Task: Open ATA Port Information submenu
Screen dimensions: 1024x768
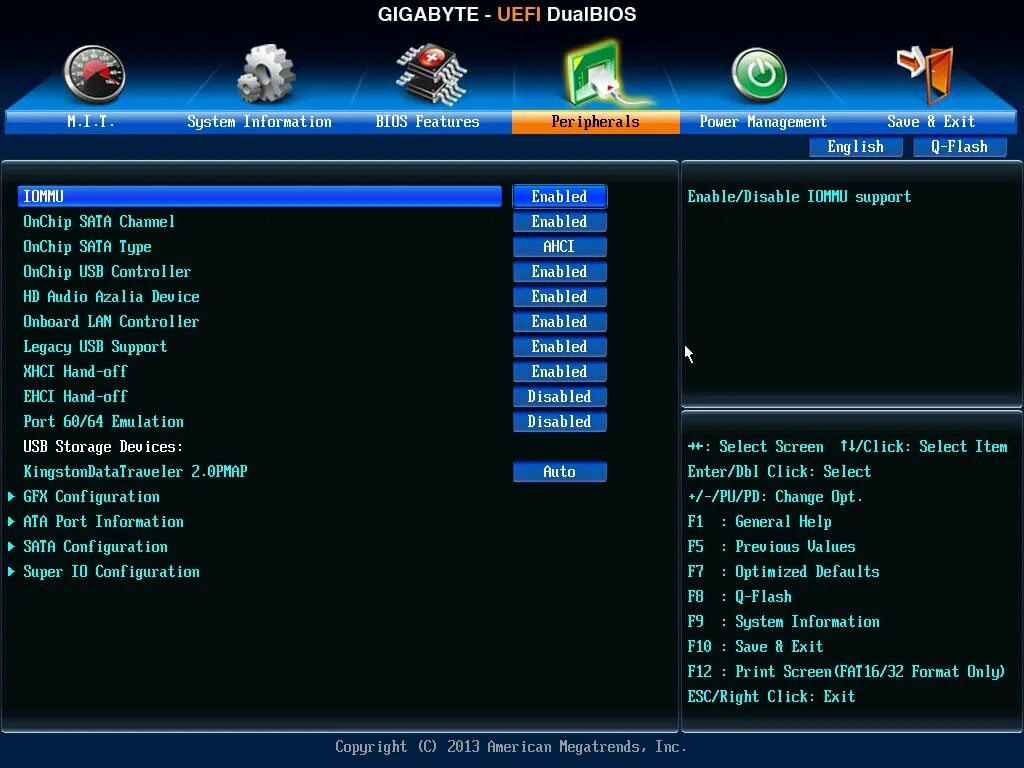Action: [x=103, y=522]
